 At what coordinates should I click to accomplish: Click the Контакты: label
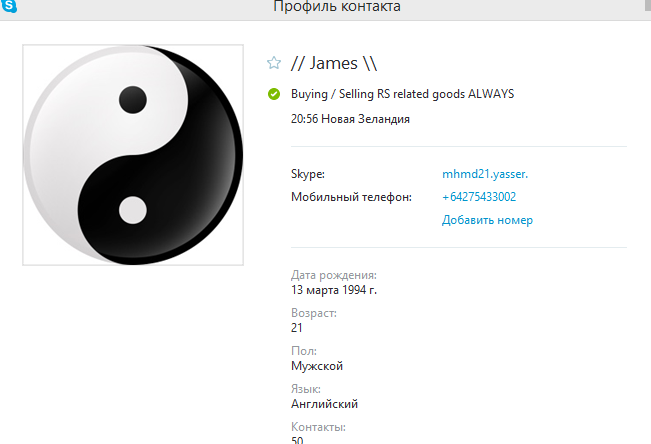point(318,427)
